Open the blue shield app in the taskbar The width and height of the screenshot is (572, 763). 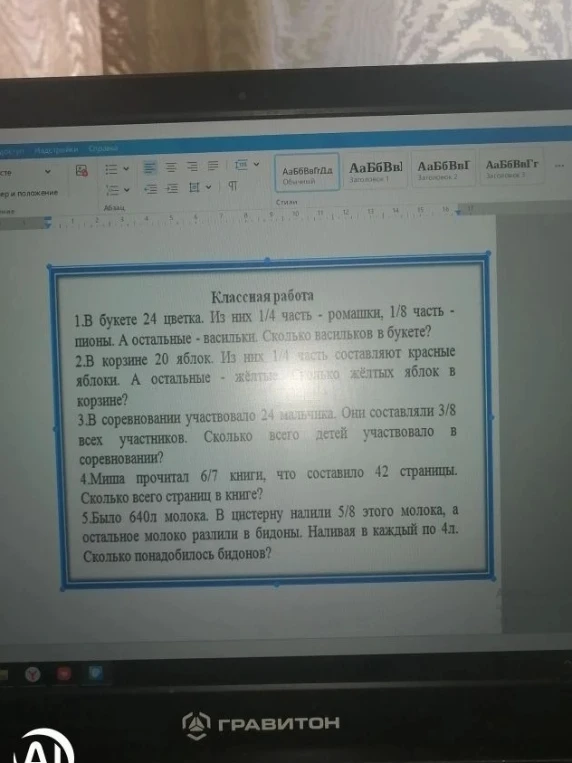[x=95, y=673]
